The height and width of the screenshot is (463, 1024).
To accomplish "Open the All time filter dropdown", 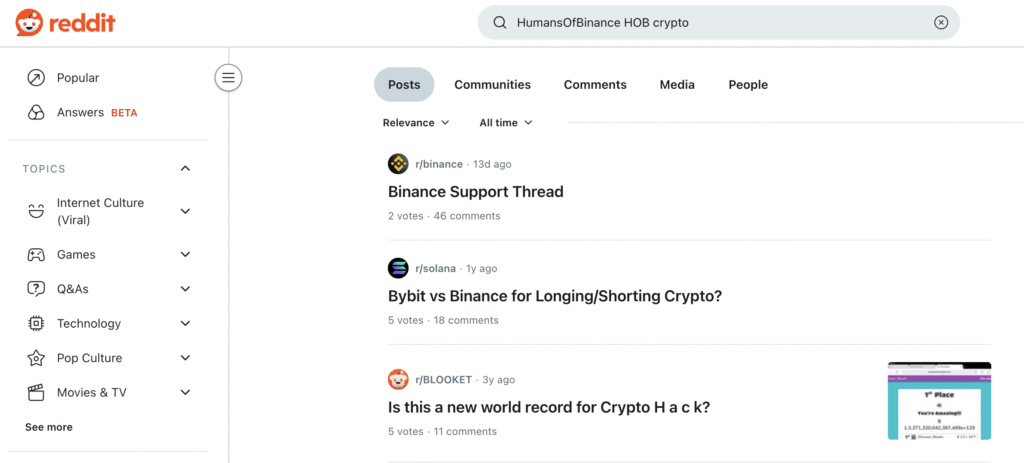I will [506, 123].
